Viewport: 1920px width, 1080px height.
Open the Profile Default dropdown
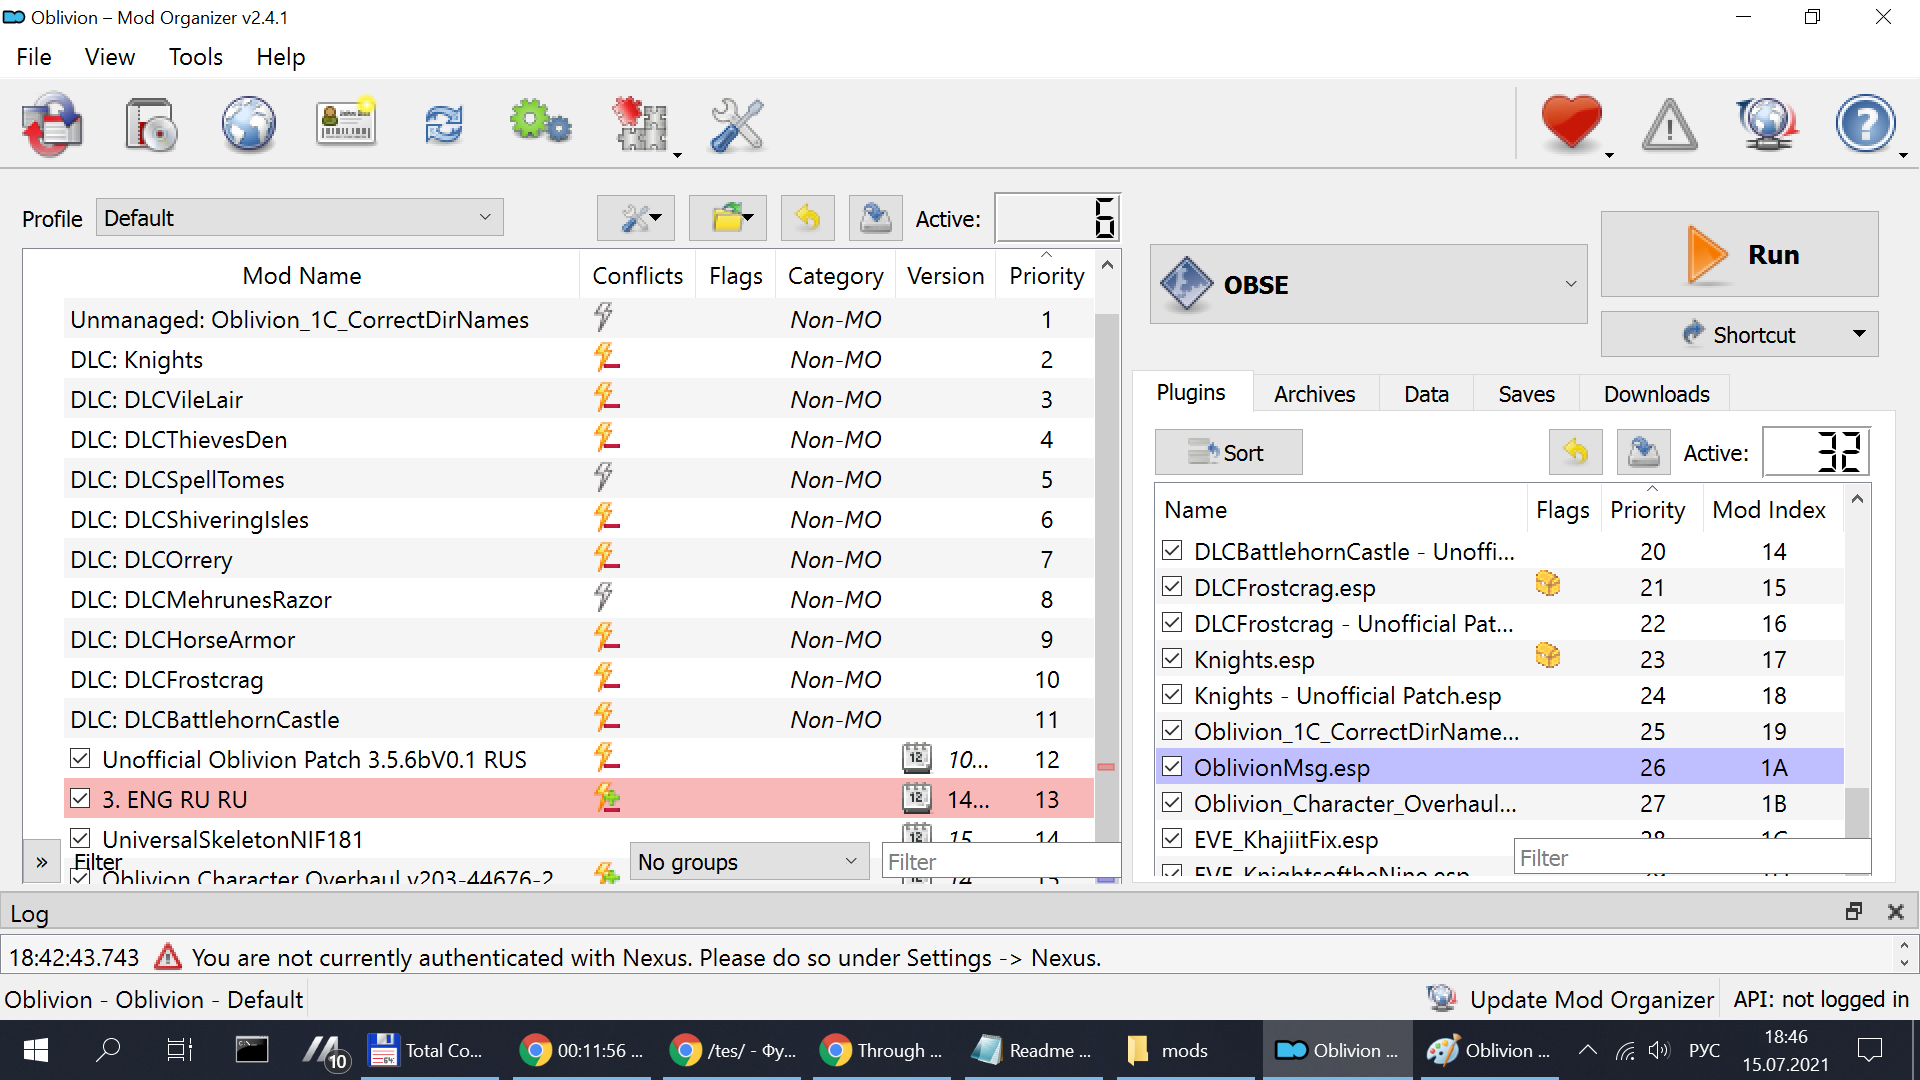pos(300,218)
